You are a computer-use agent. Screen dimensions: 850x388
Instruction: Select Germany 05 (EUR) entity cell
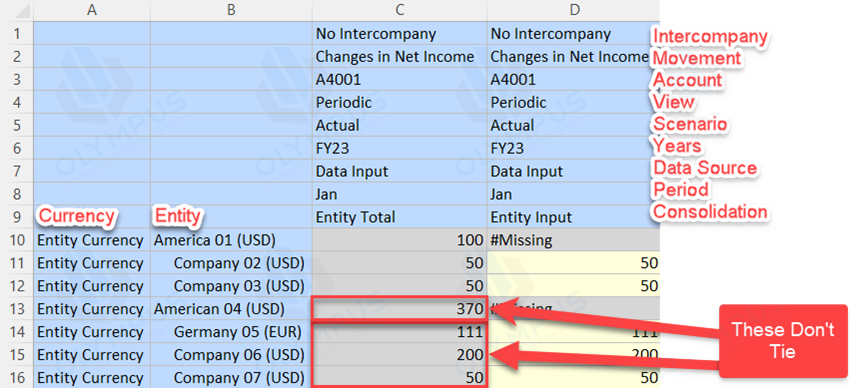[x=231, y=332]
